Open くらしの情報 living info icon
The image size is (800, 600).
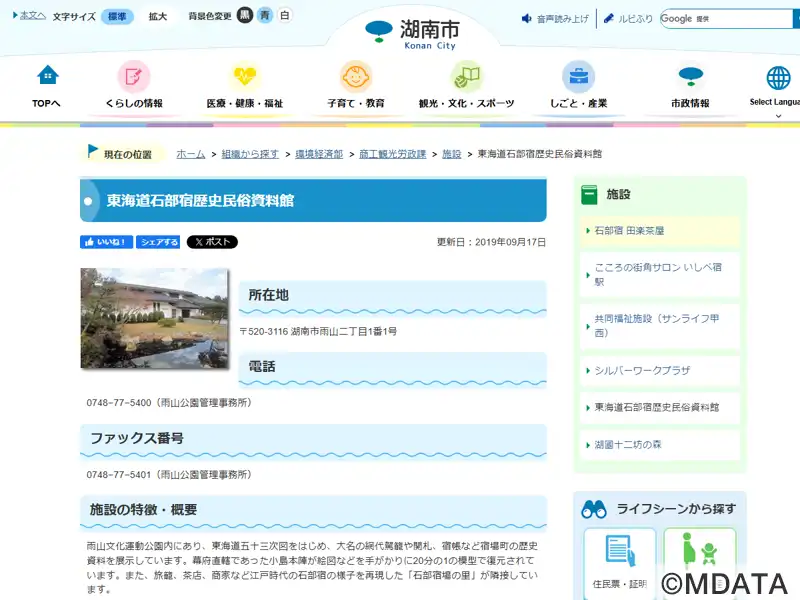[134, 76]
